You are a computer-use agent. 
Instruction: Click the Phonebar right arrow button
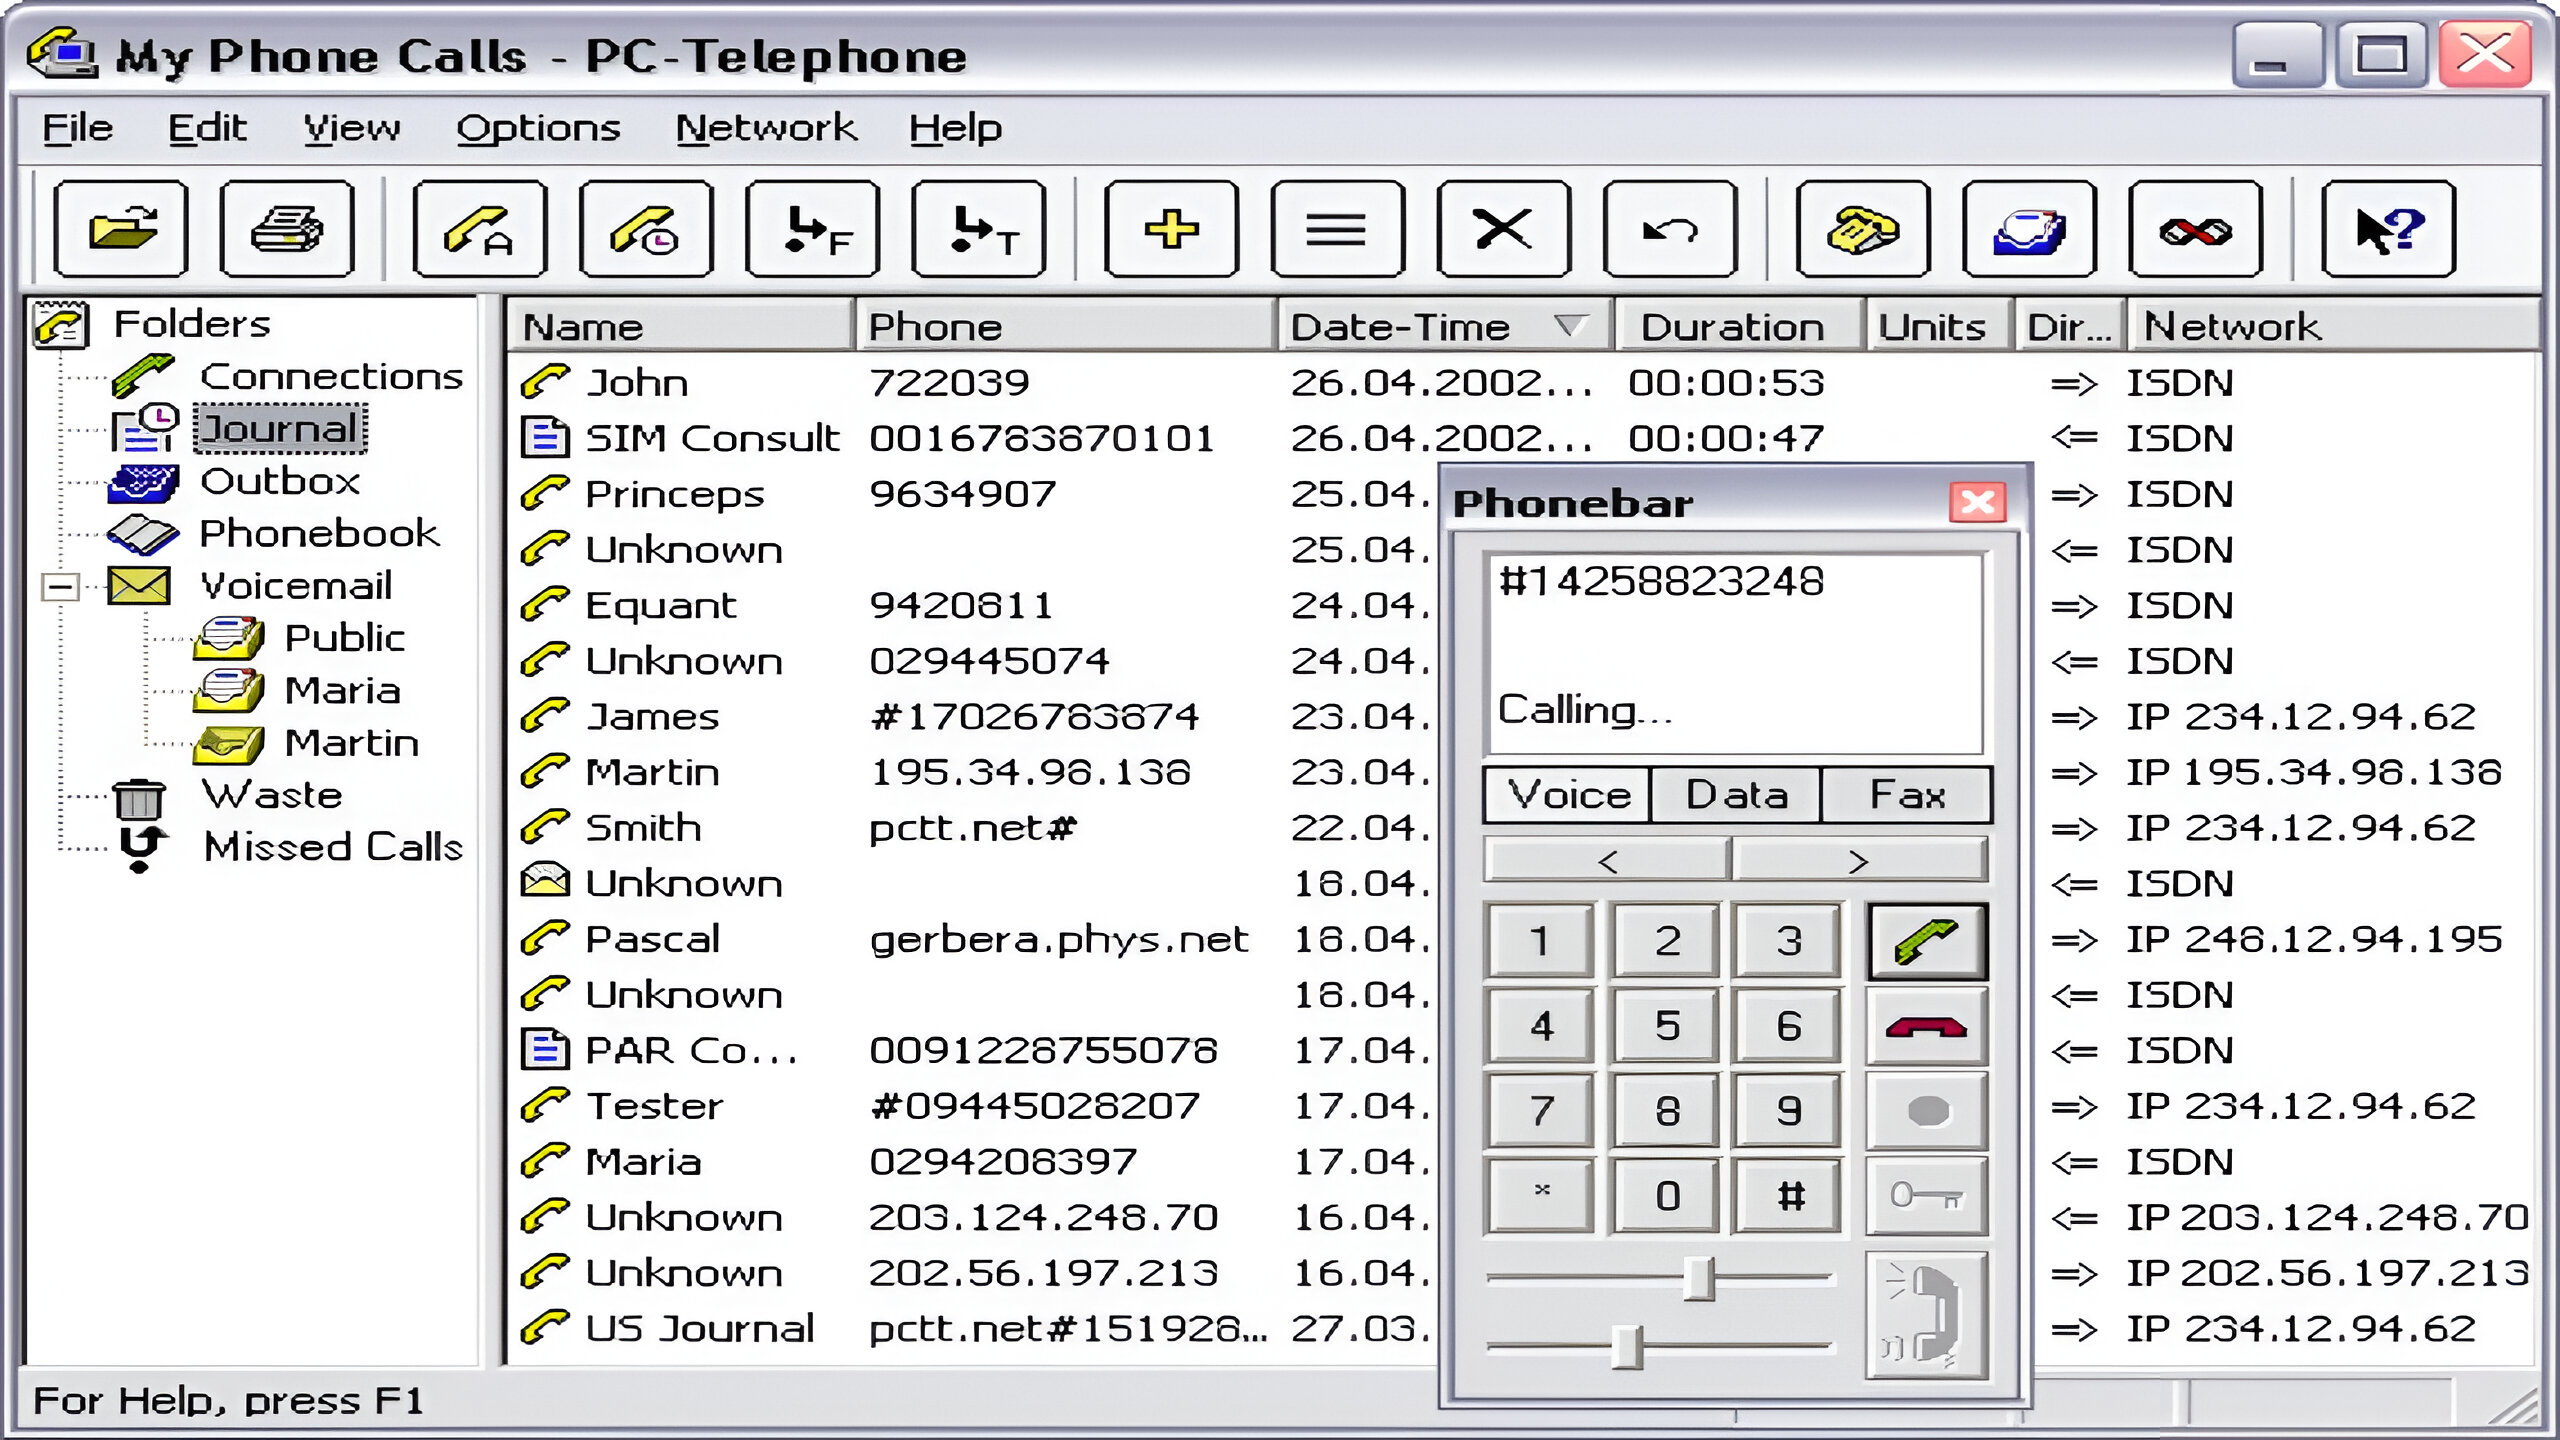coord(1859,861)
